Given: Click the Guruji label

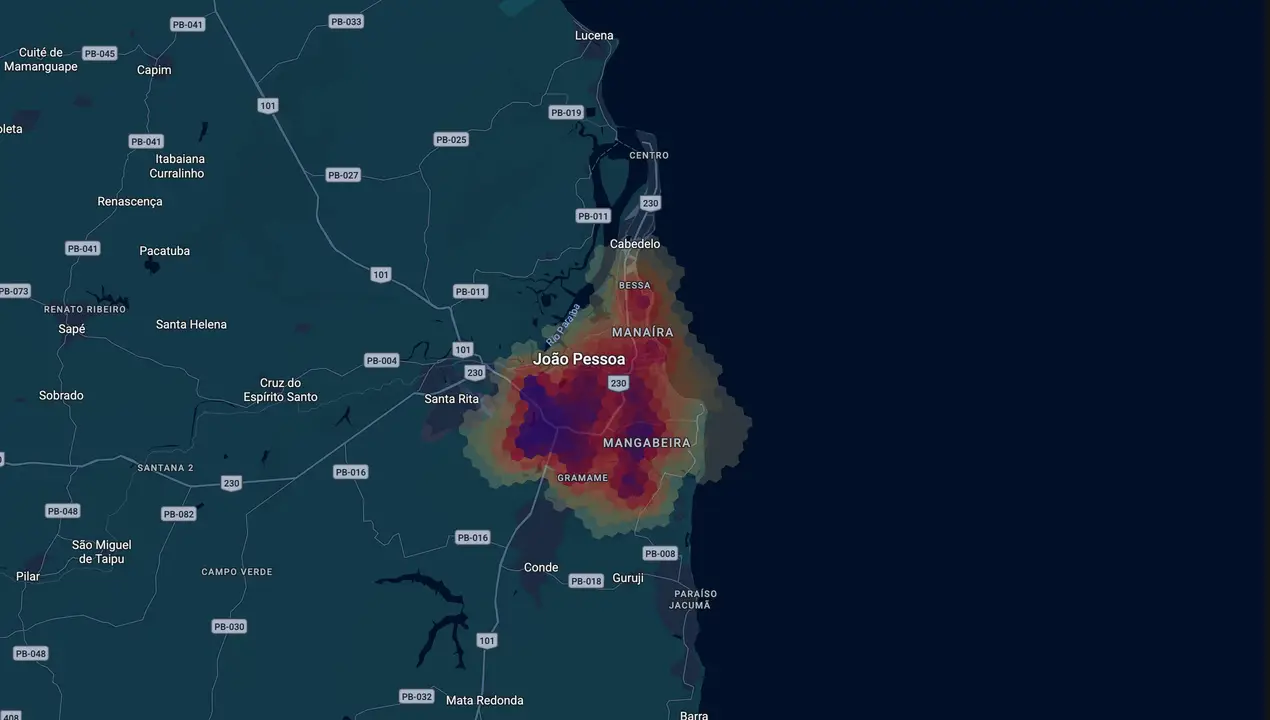Looking at the screenshot, I should pos(628,578).
